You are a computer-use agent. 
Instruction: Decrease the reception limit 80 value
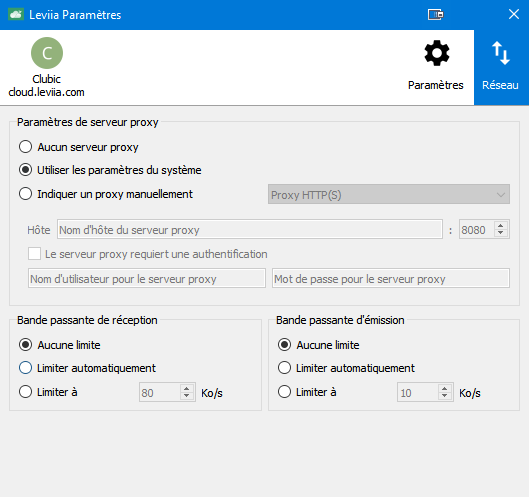[x=186, y=396]
